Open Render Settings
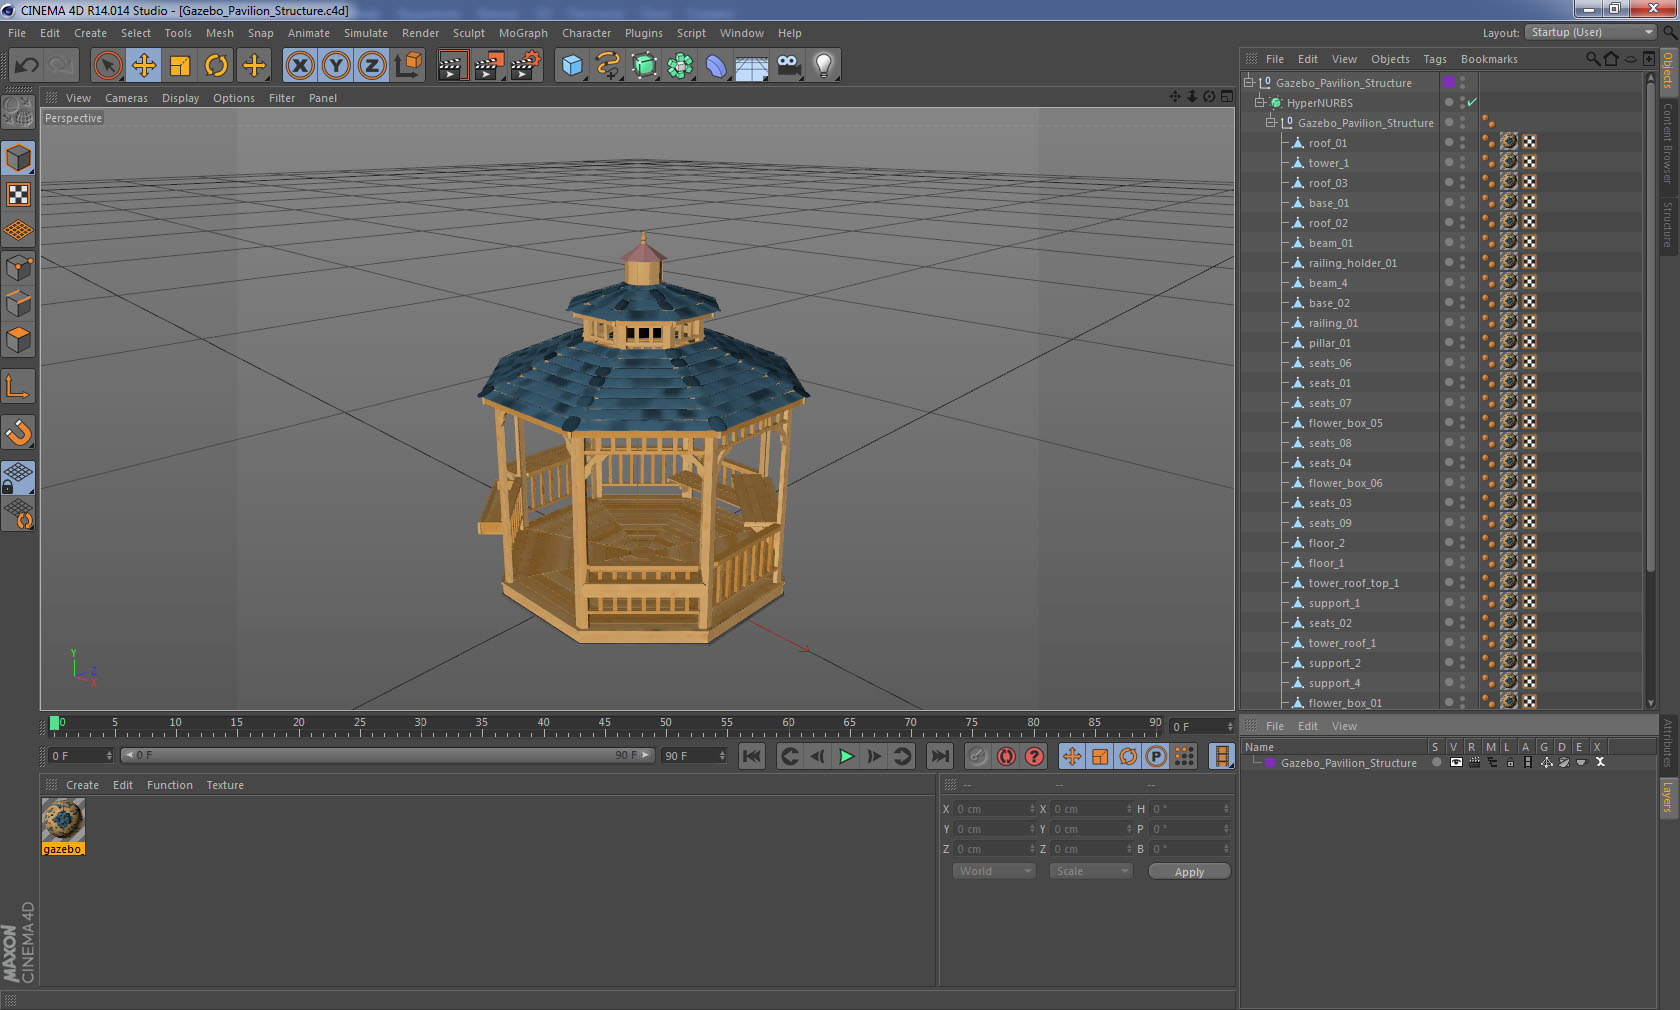This screenshot has height=1010, width=1680. [x=525, y=66]
